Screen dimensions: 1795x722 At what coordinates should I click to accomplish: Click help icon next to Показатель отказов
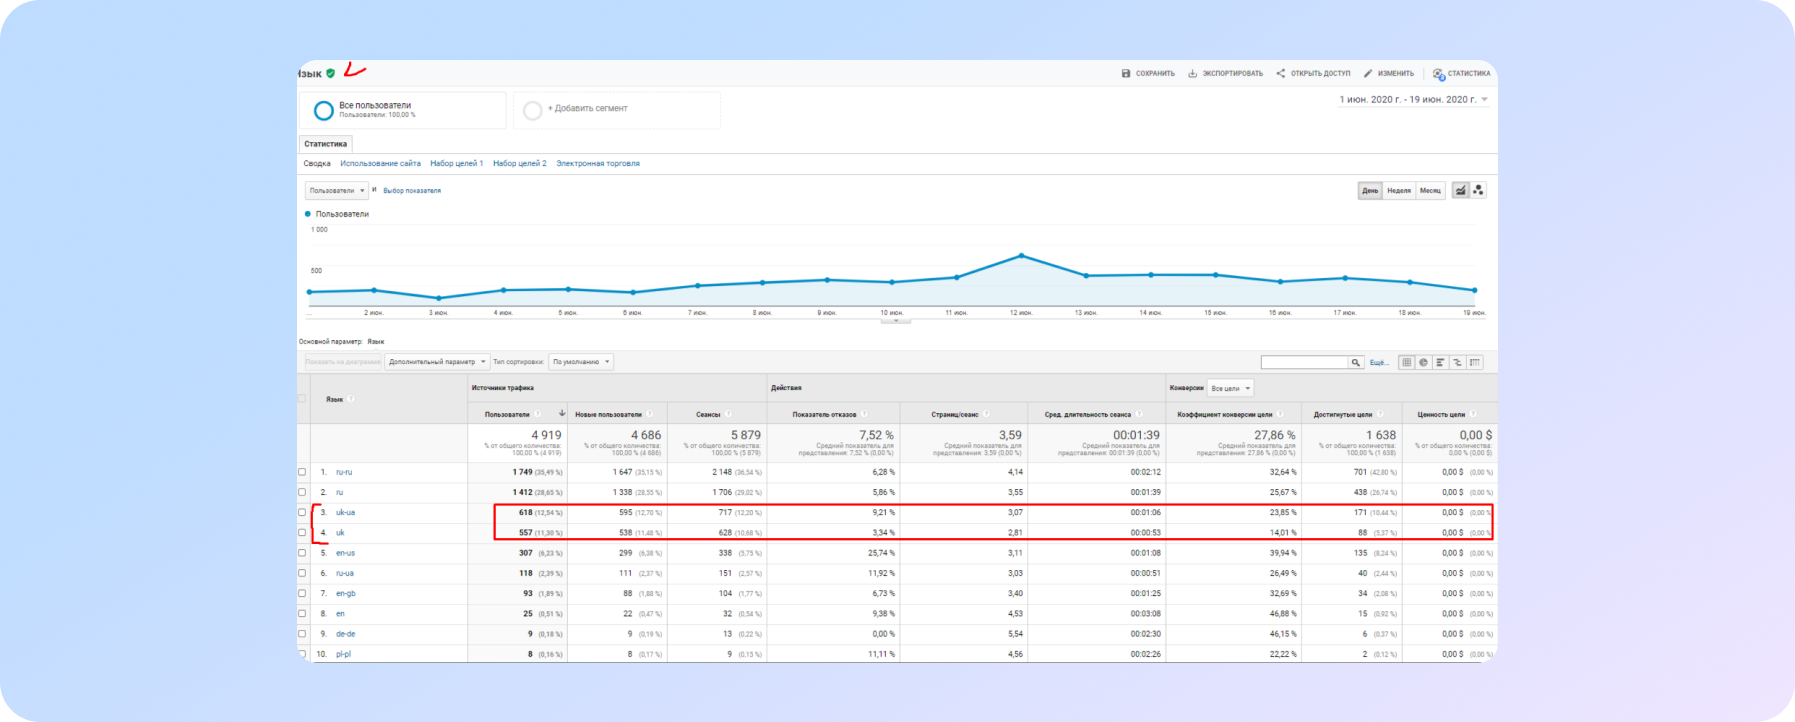pos(864,414)
